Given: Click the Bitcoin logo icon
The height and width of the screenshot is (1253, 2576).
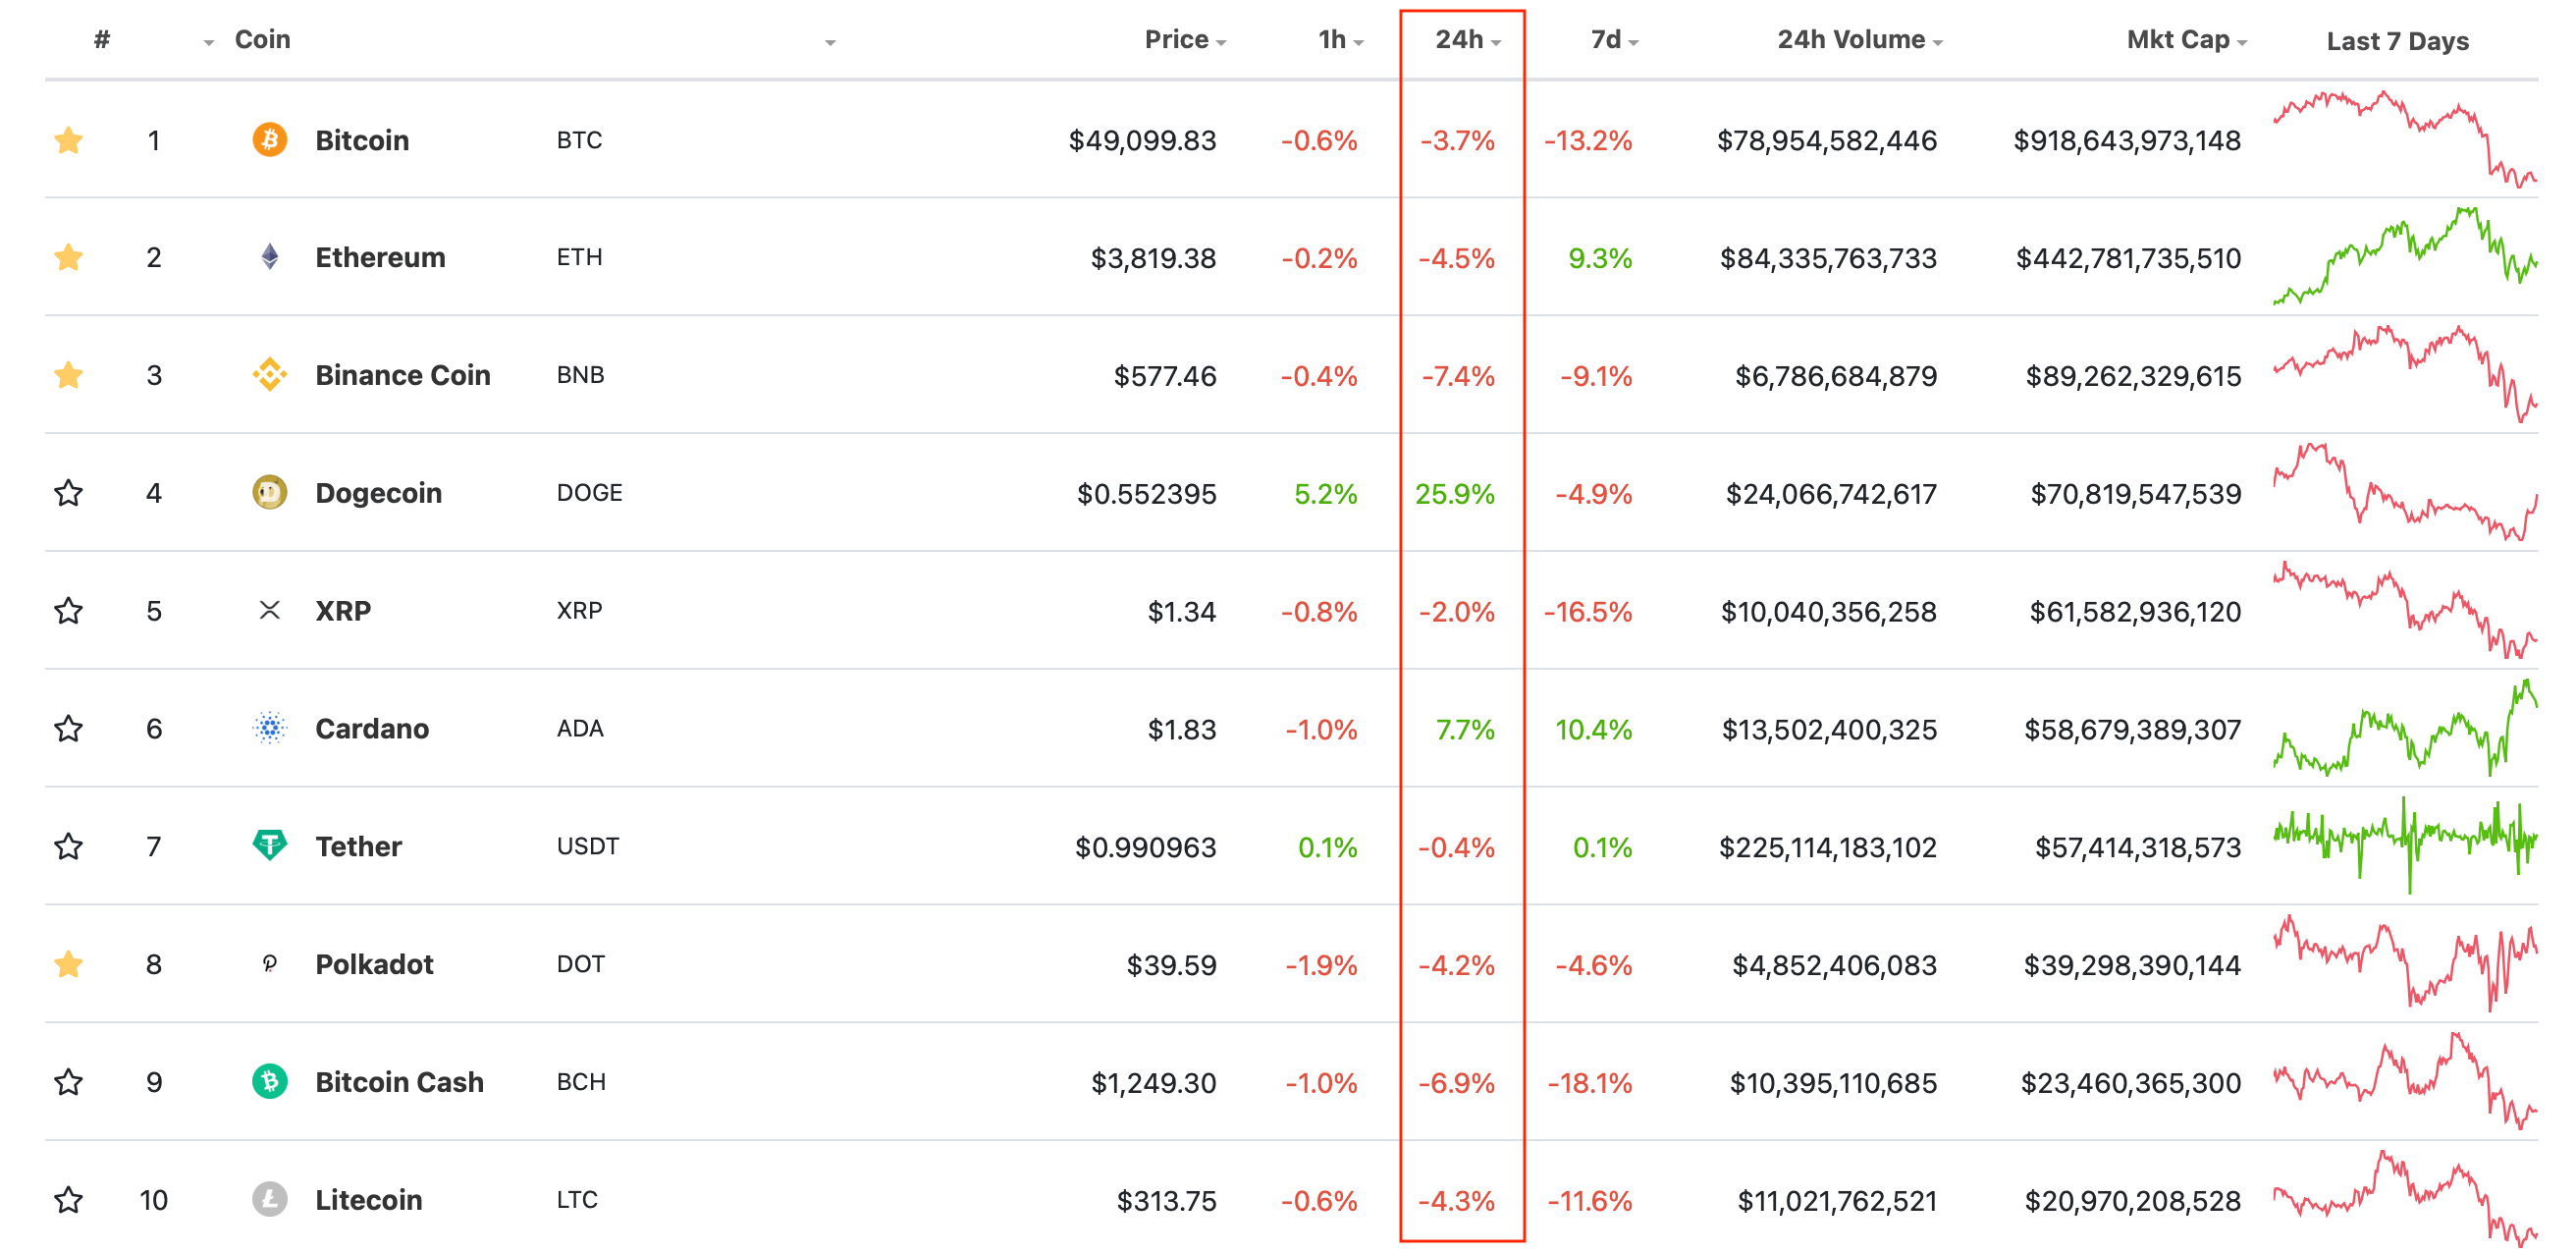Looking at the screenshot, I should click(x=269, y=139).
